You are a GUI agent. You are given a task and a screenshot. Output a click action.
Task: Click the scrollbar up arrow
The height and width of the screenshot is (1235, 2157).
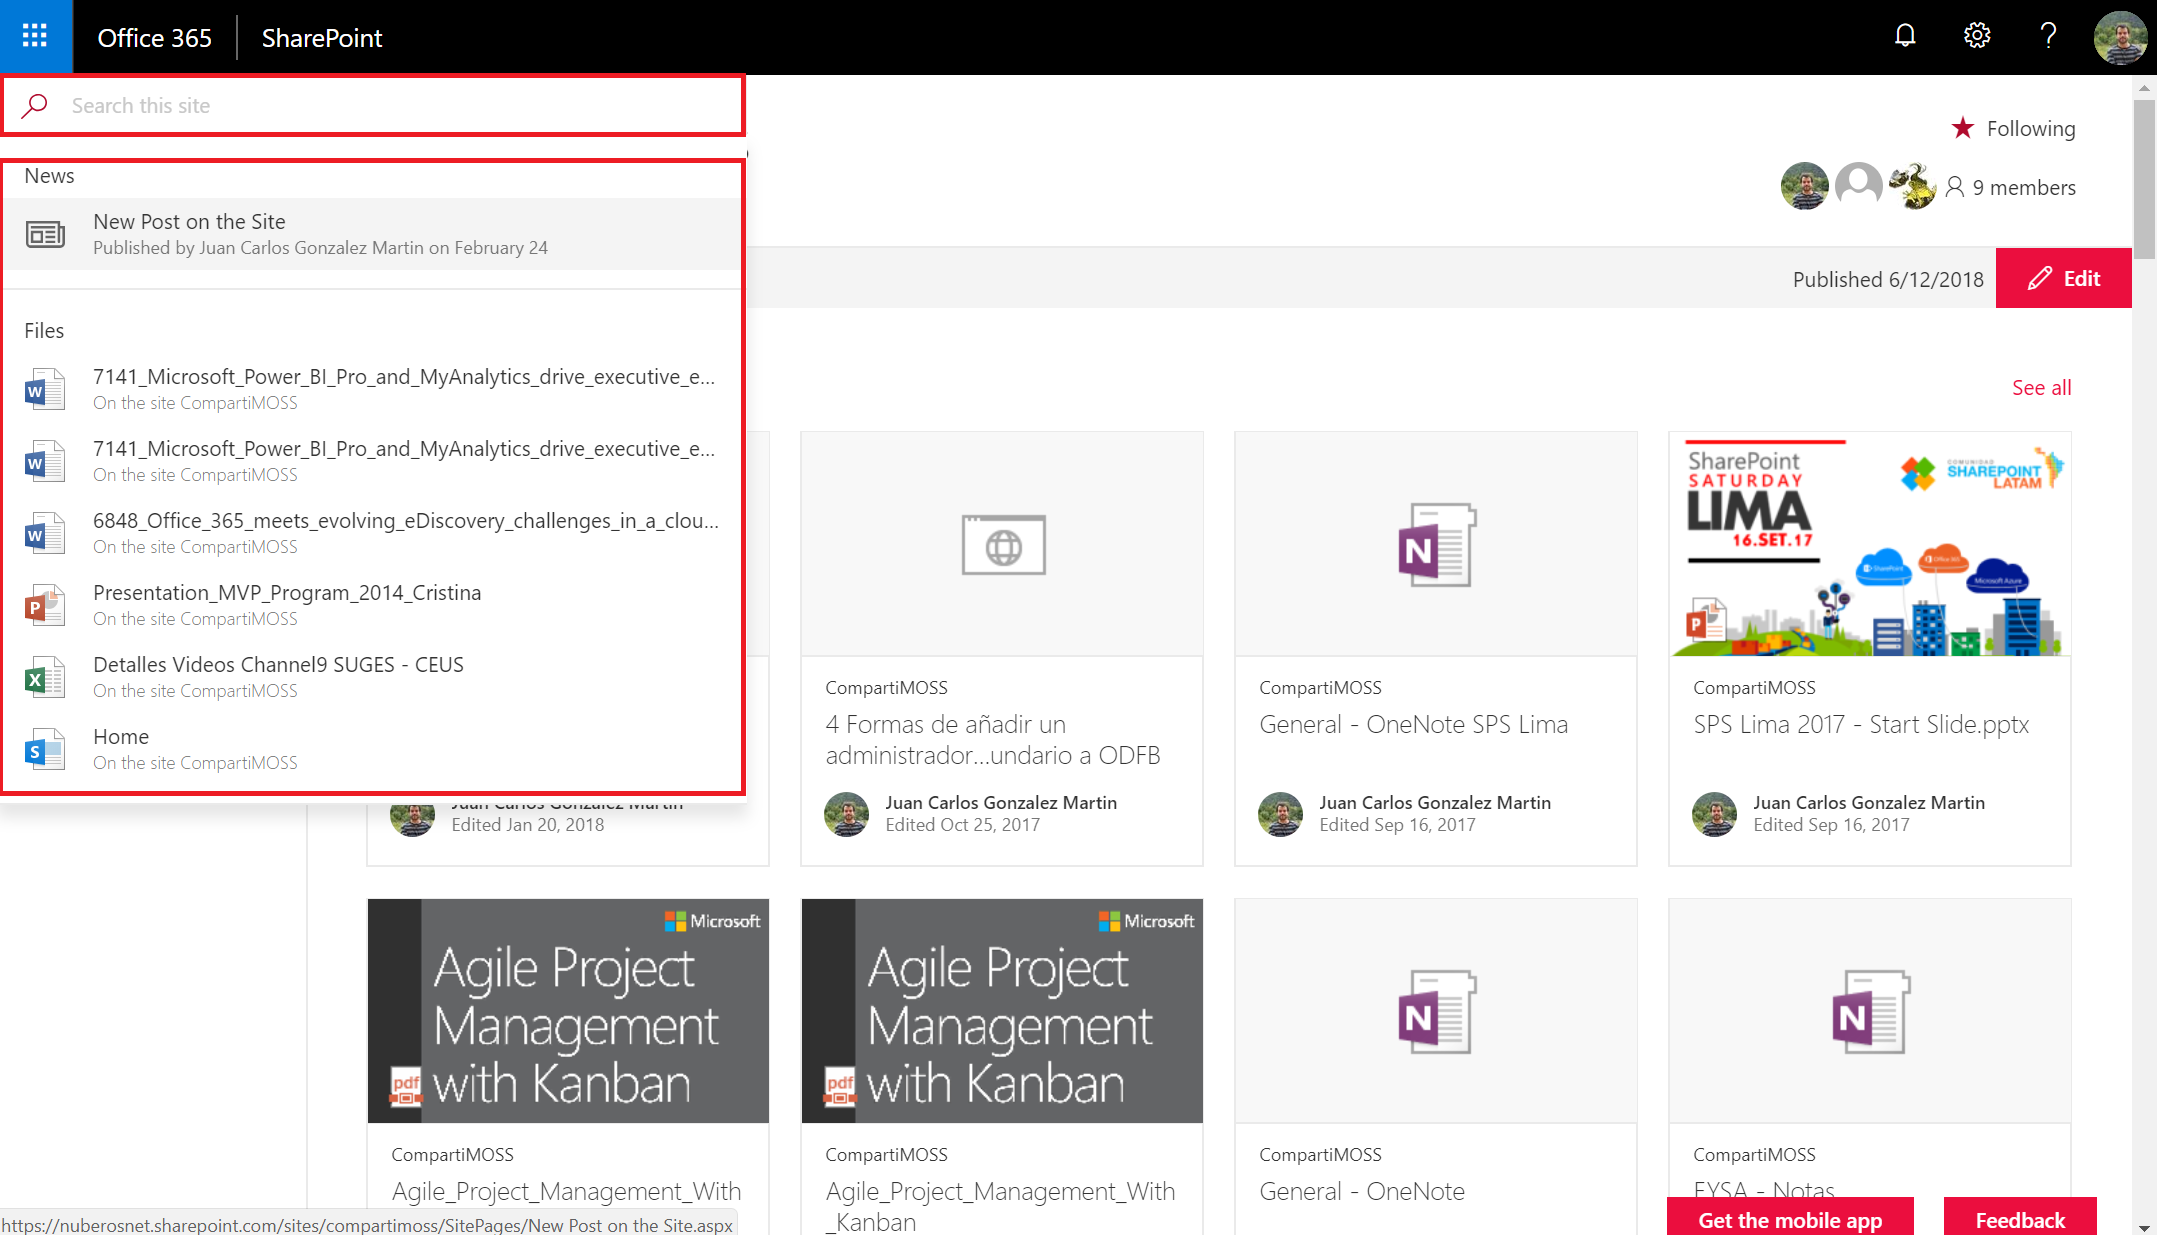click(x=2144, y=87)
